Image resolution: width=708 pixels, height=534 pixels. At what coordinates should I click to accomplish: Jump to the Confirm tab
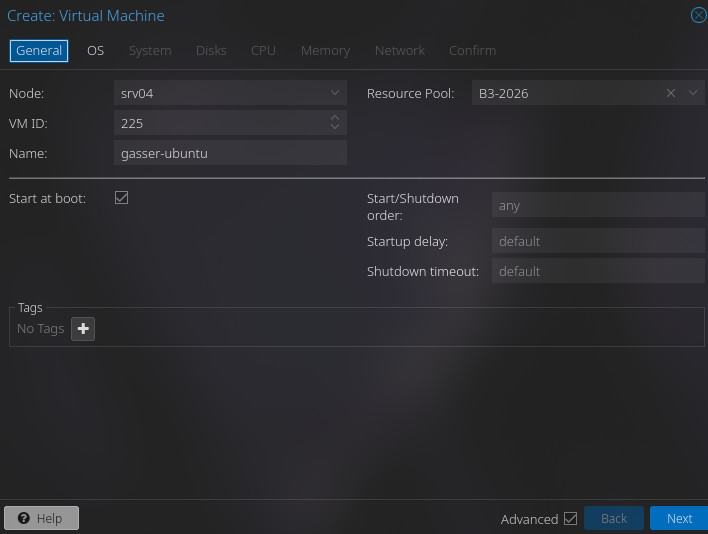point(472,50)
